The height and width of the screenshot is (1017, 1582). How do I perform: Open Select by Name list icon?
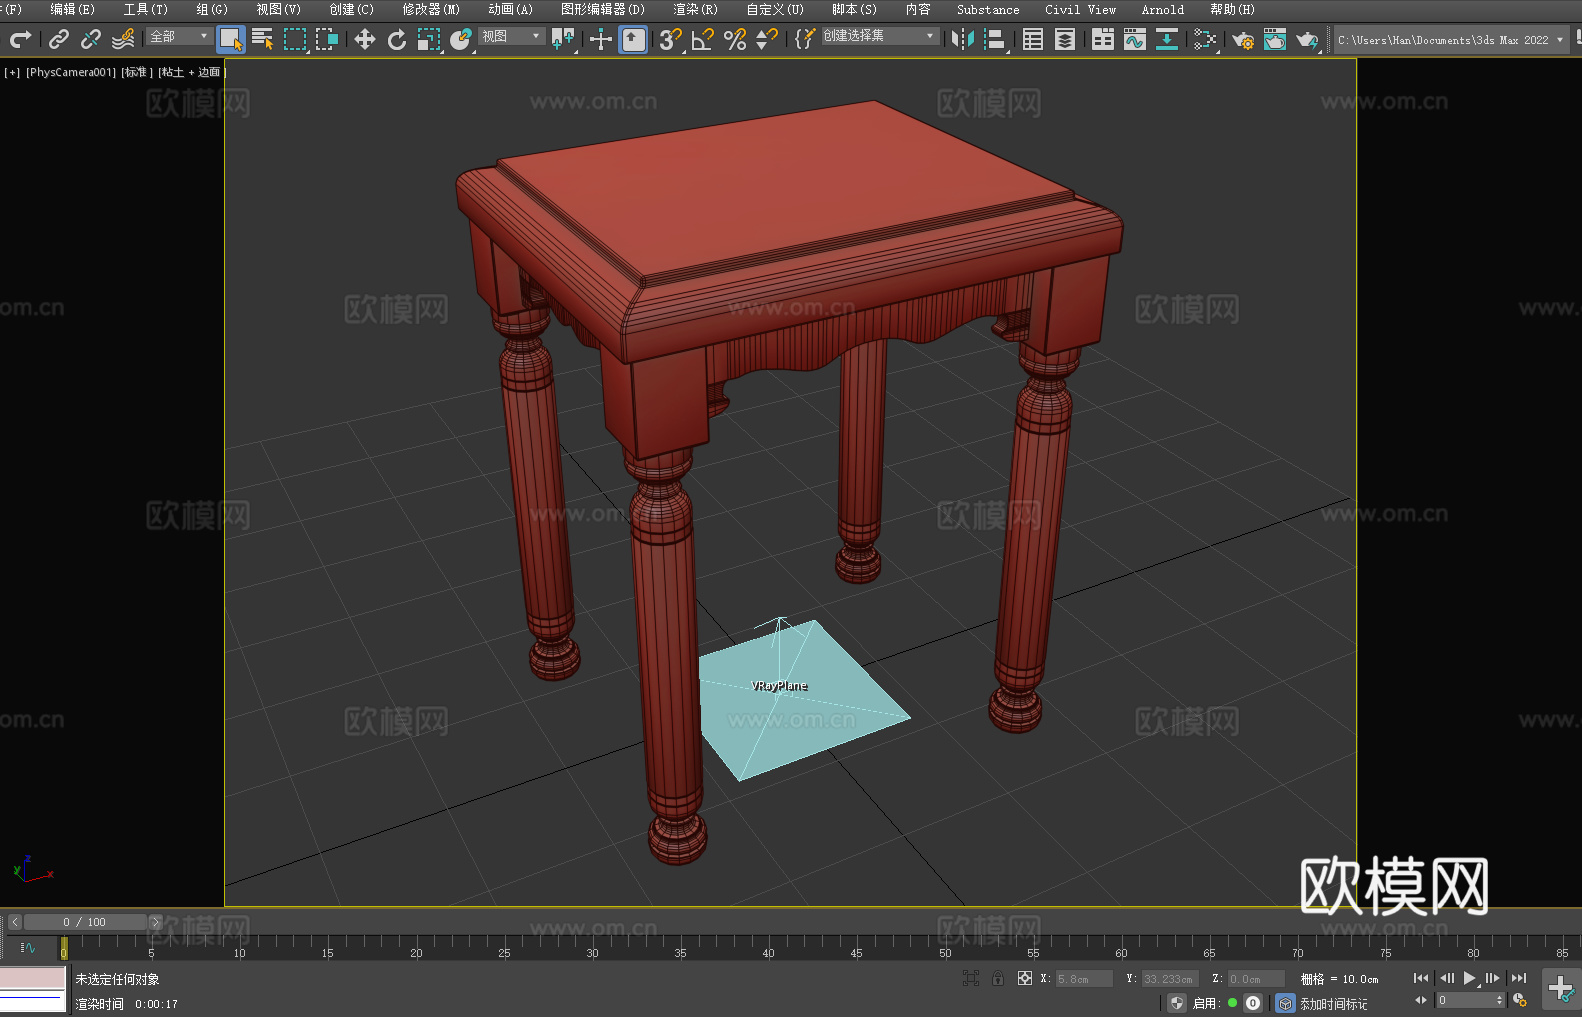[263, 39]
